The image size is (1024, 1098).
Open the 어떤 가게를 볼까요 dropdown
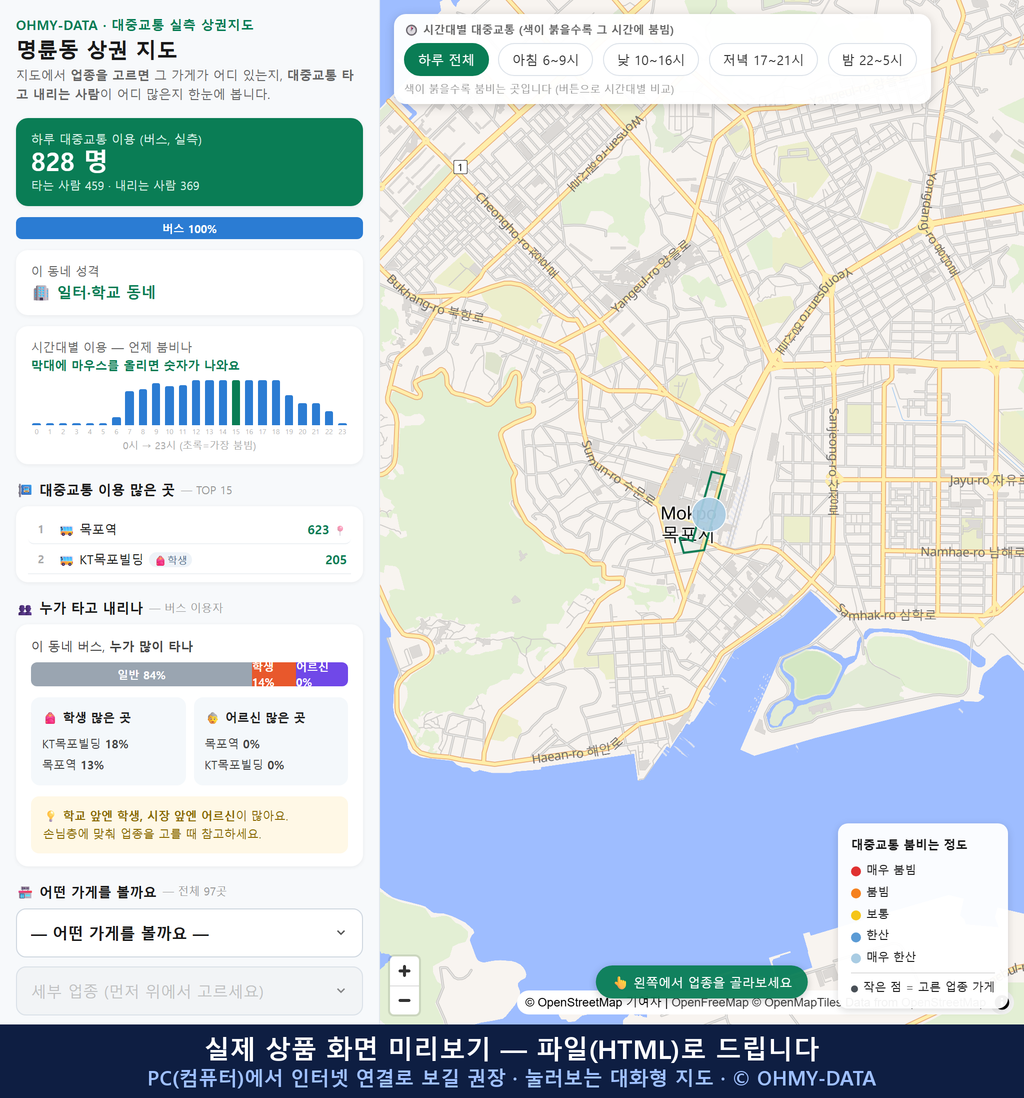[x=189, y=933]
